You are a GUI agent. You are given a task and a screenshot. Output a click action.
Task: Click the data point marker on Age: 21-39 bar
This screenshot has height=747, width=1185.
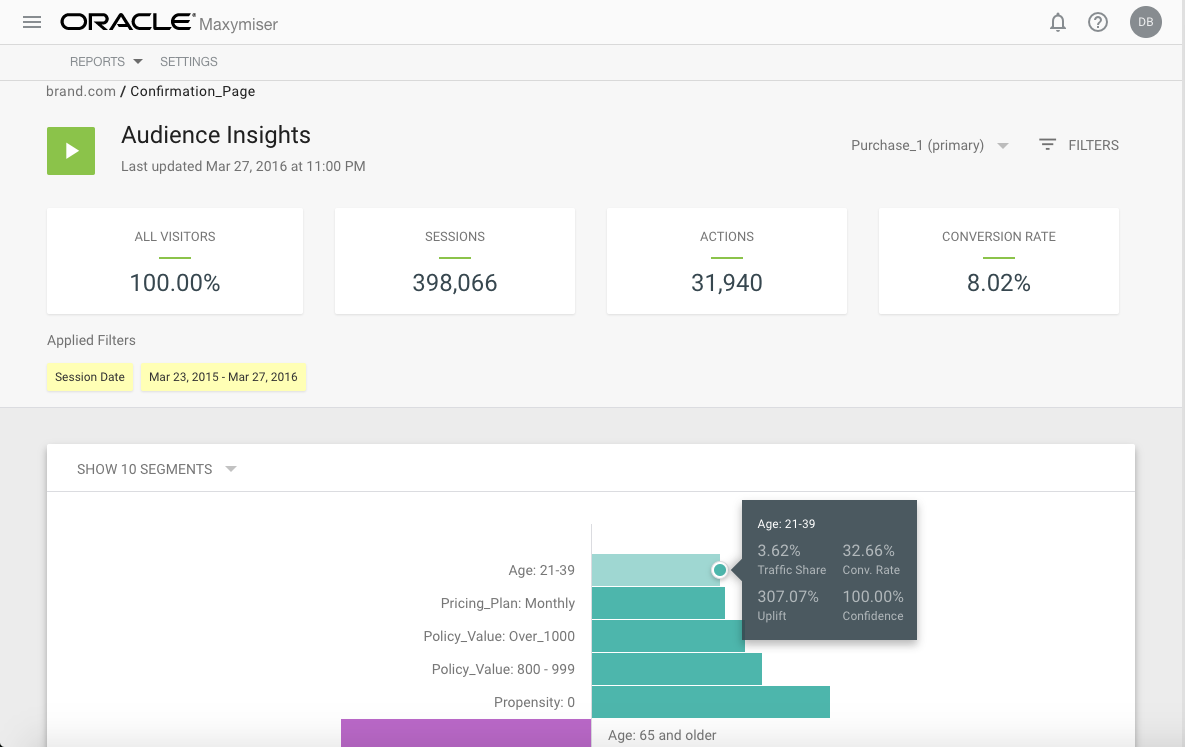coord(719,570)
